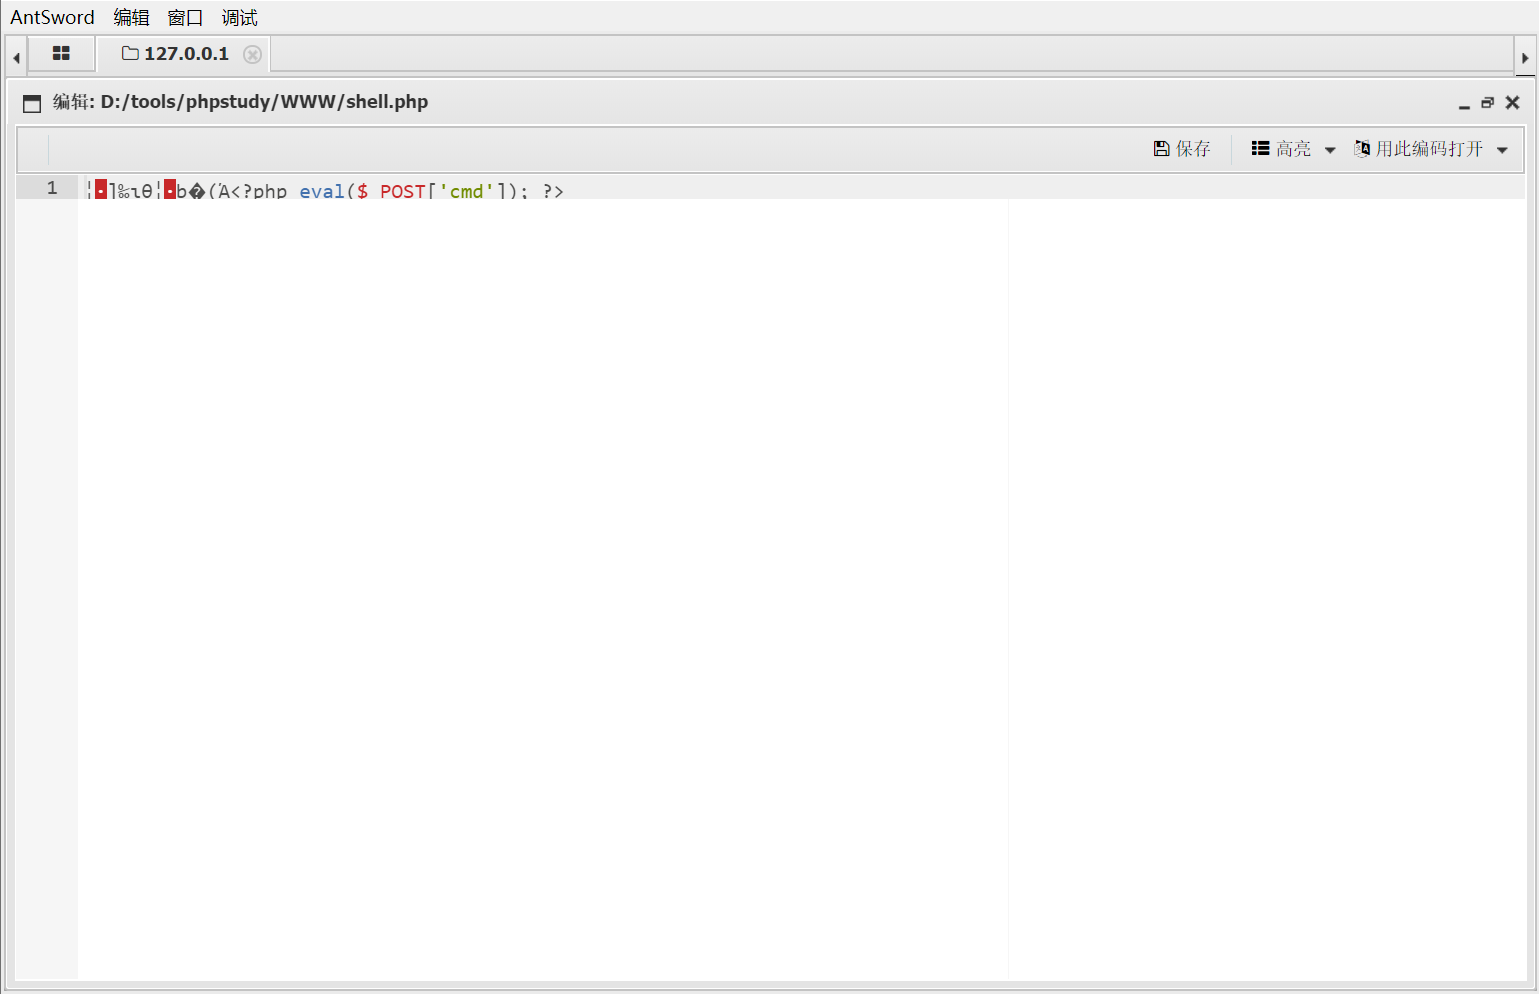Click the editor window icon
This screenshot has width=1539, height=994.
(32, 103)
